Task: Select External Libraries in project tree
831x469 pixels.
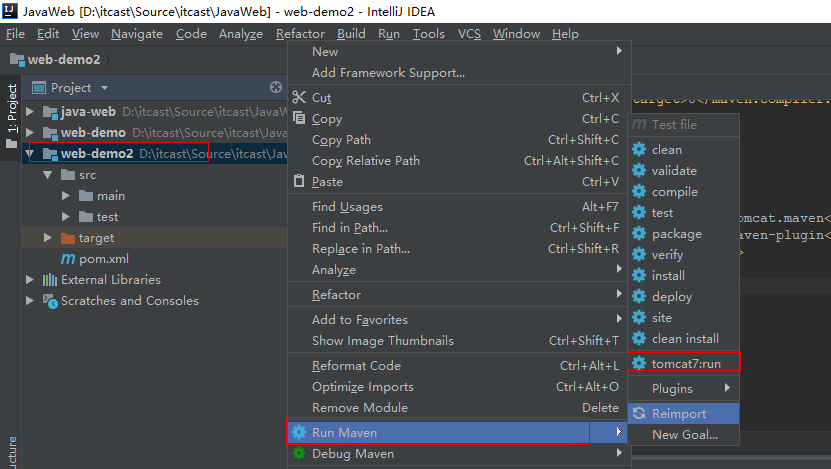Action: (x=110, y=280)
